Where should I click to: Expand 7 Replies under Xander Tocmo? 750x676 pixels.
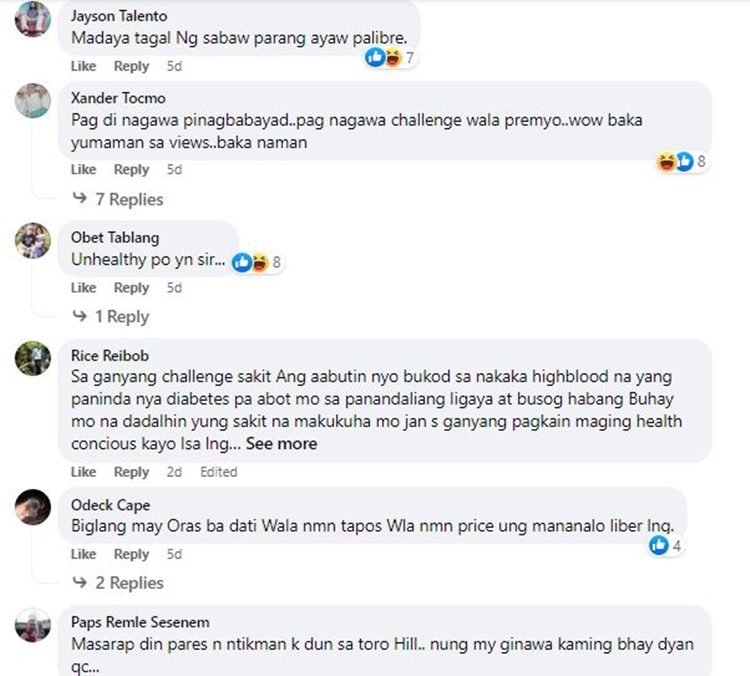[118, 199]
